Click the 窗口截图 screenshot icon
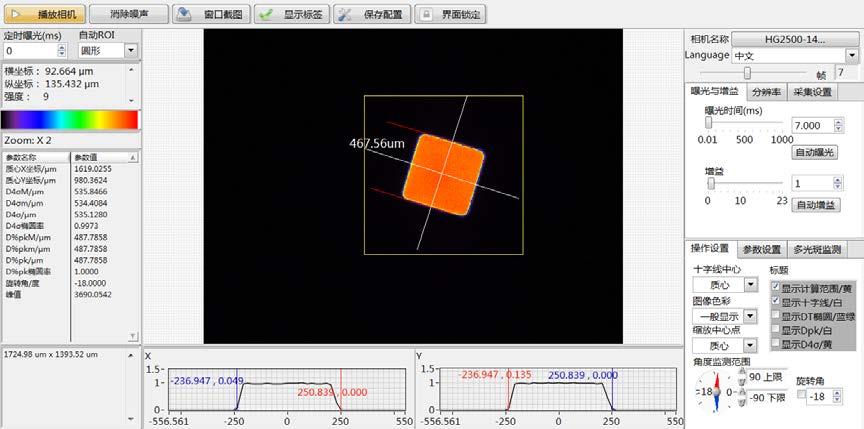The height and width of the screenshot is (429, 864). coord(184,15)
